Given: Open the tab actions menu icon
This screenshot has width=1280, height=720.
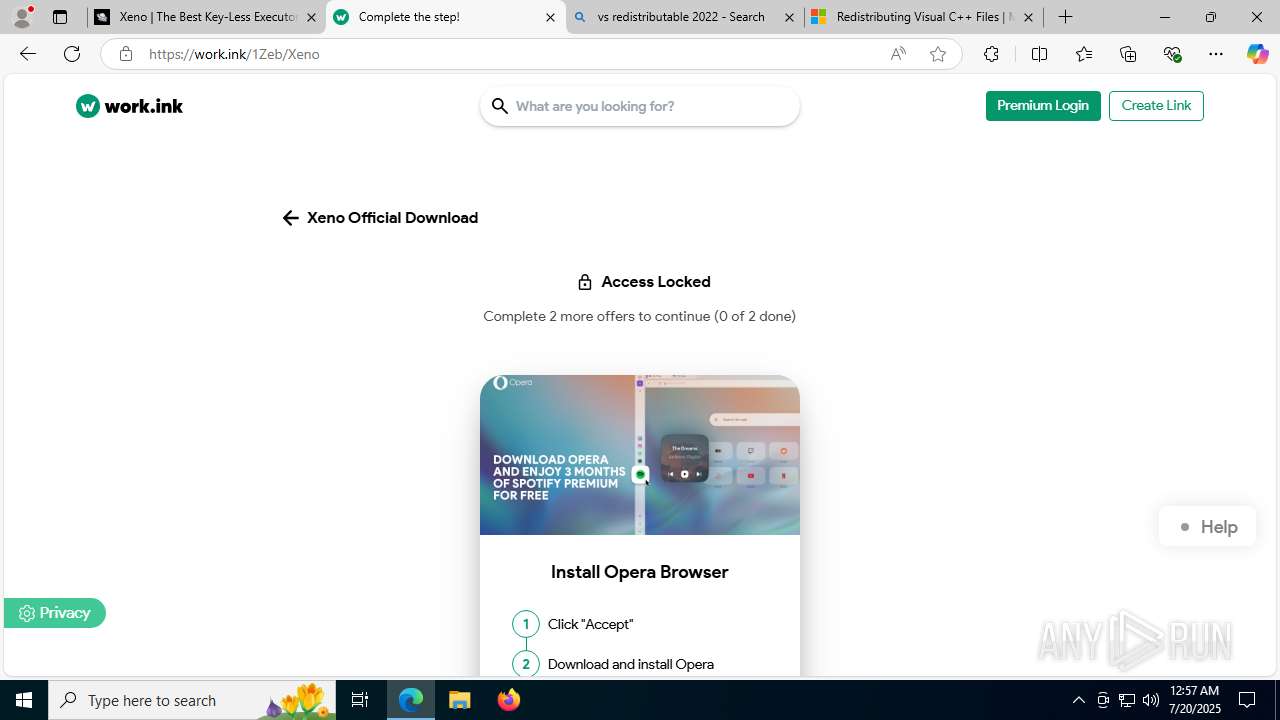Looking at the screenshot, I should (60, 17).
